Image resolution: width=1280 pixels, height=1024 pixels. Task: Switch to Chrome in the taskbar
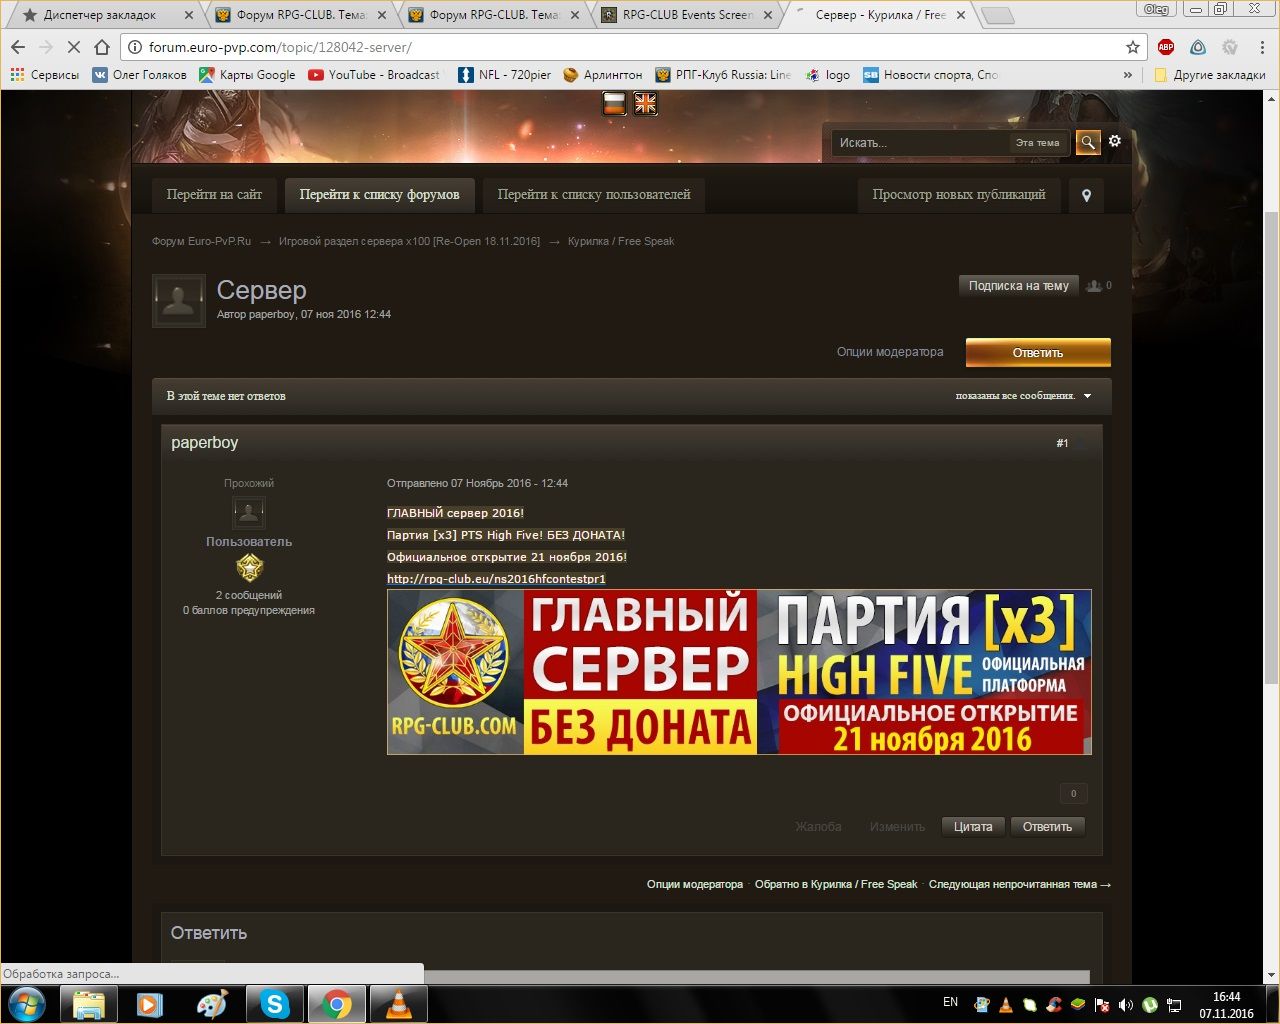[337, 1004]
